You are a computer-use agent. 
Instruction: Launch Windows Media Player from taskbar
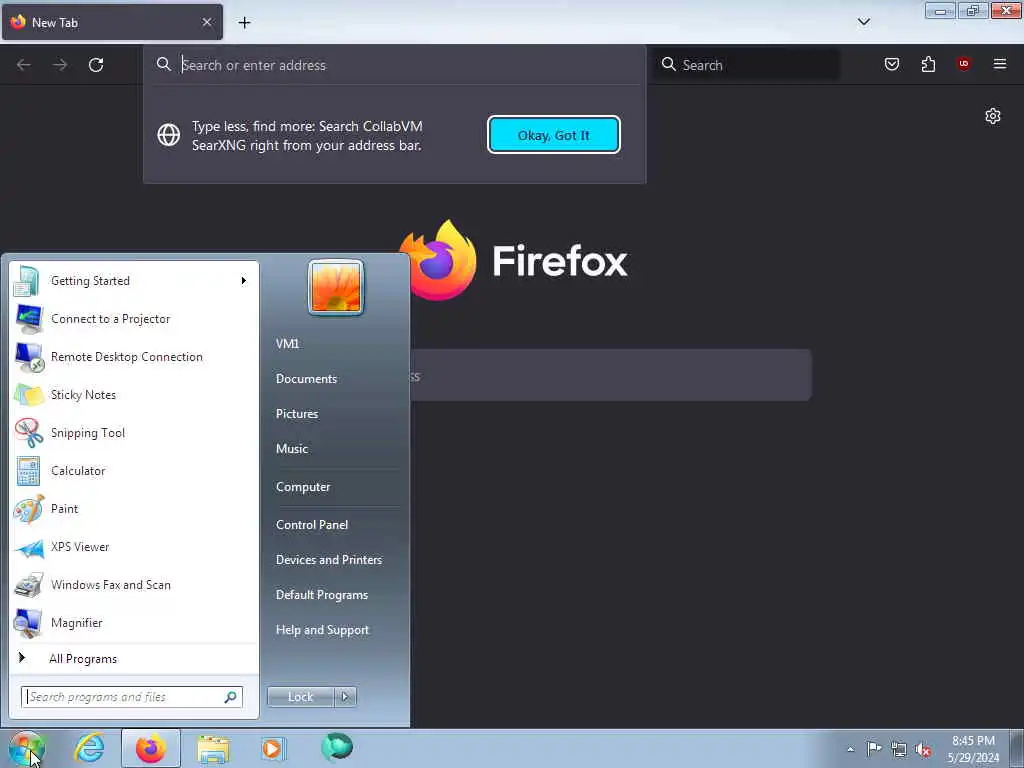click(274, 748)
